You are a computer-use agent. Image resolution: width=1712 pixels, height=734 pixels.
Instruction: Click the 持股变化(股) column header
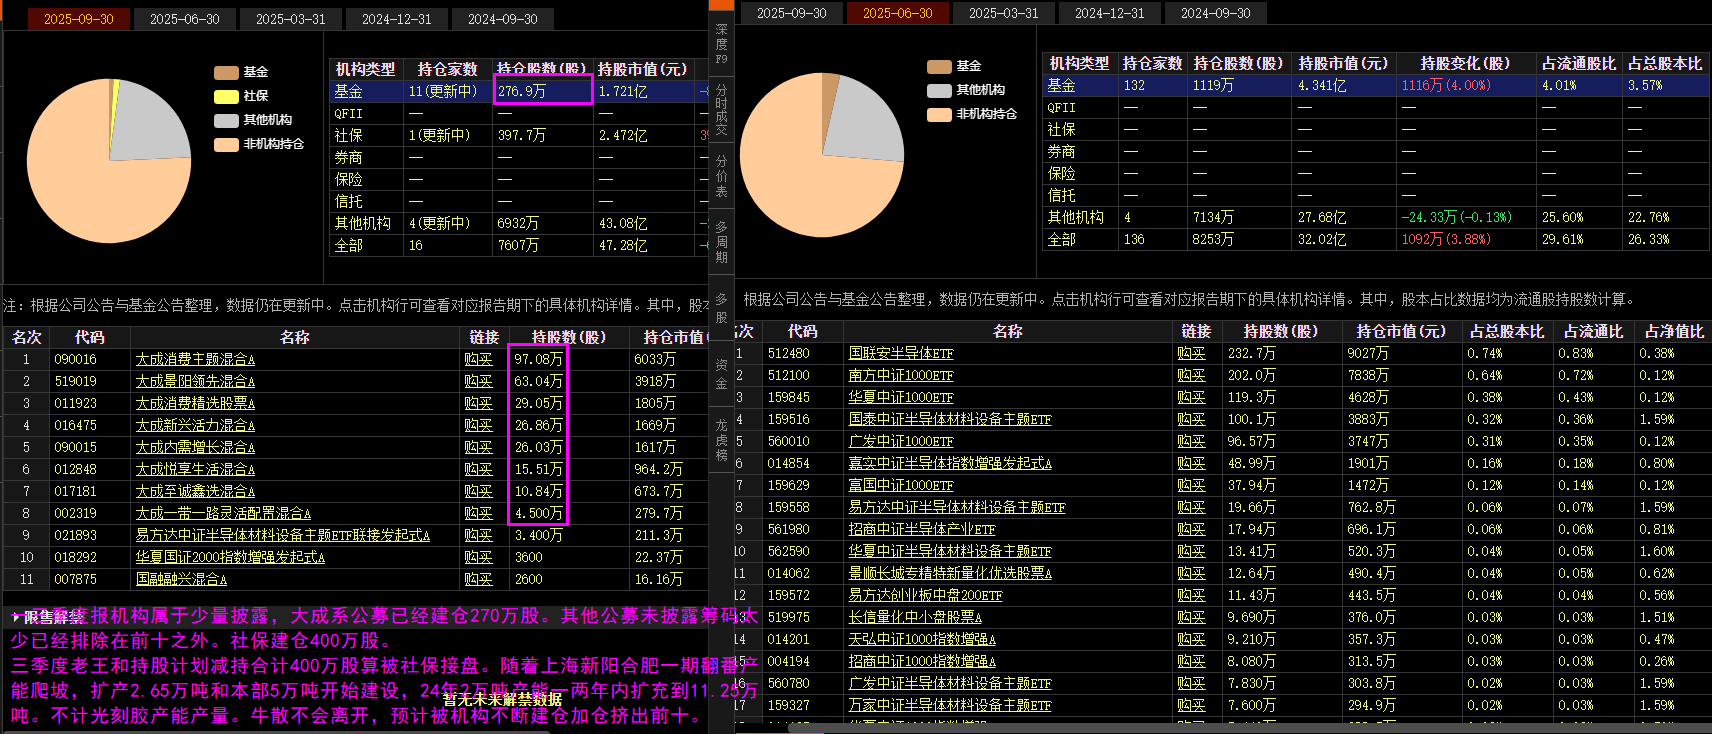(1465, 63)
